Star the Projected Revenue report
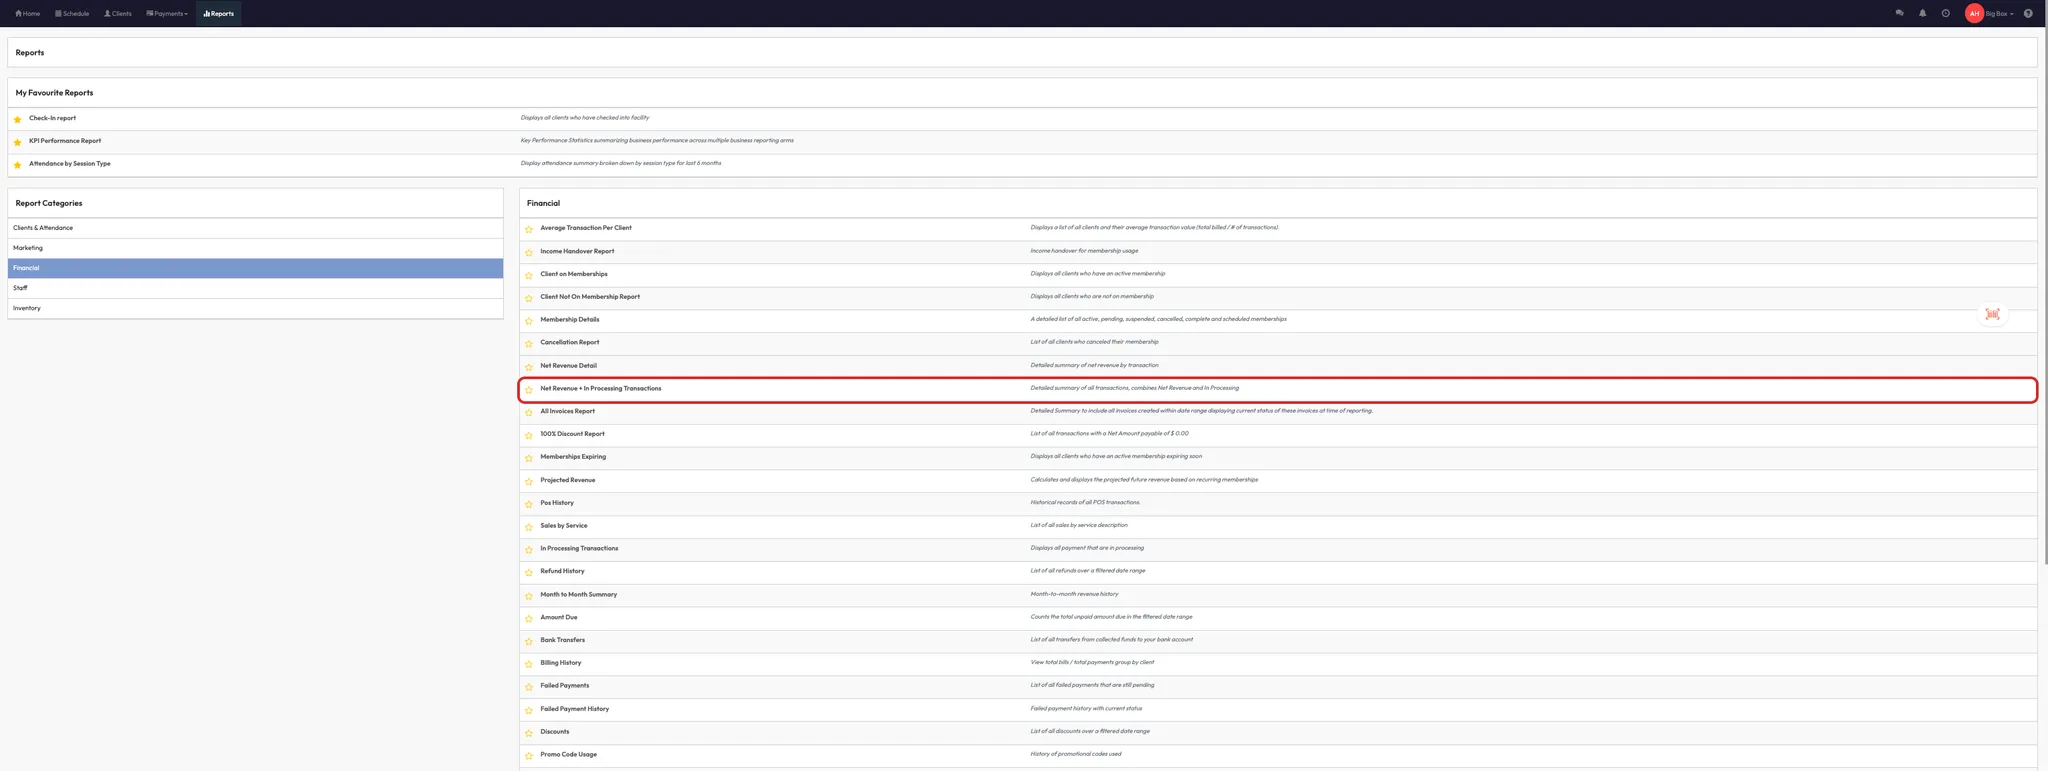This screenshot has height=771, width=2048. pyautogui.click(x=529, y=481)
